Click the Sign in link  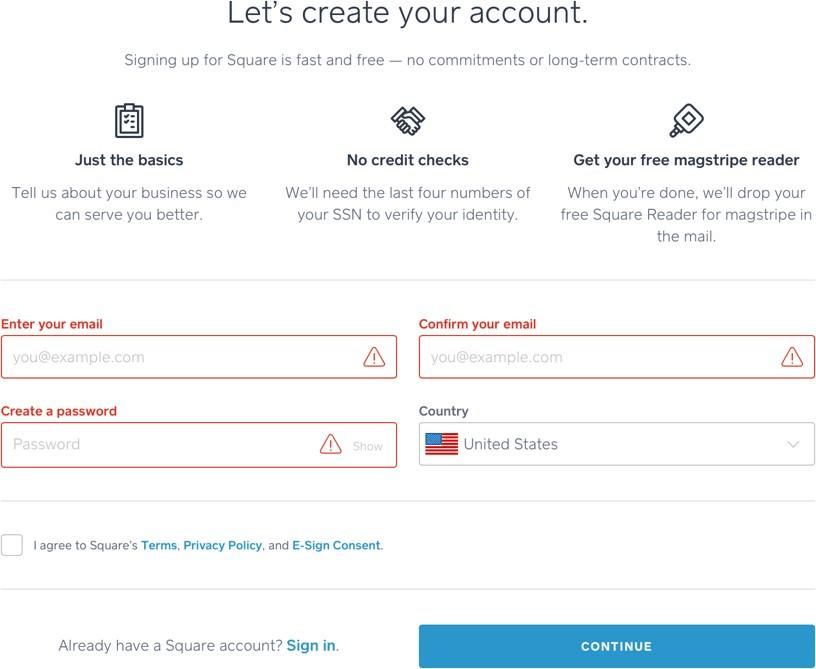pos(311,646)
